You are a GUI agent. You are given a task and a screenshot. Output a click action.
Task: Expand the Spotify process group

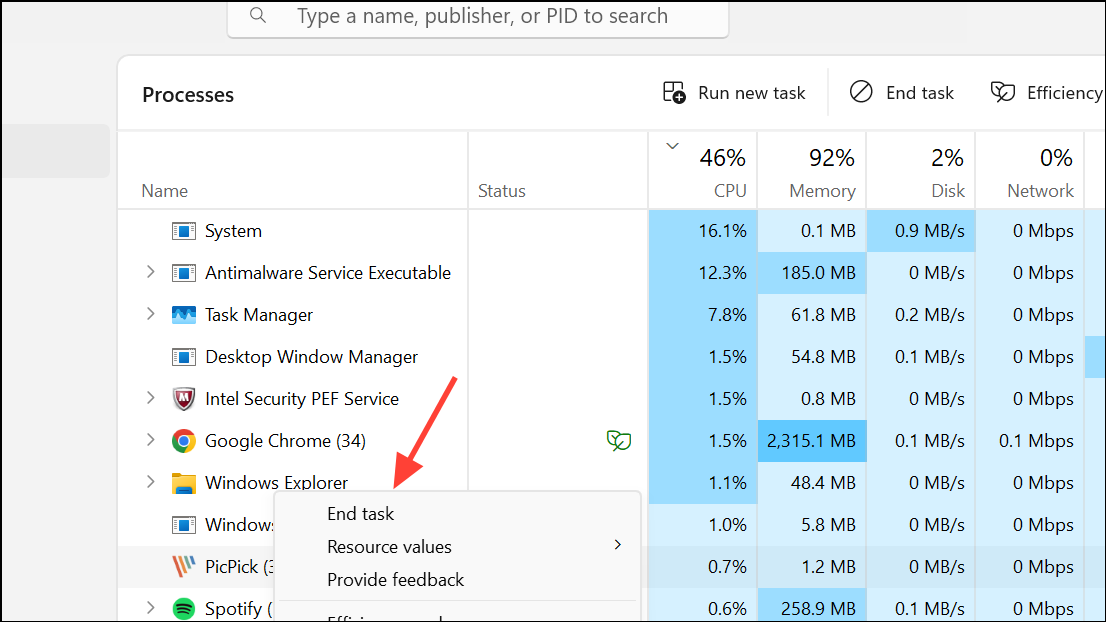(x=151, y=608)
